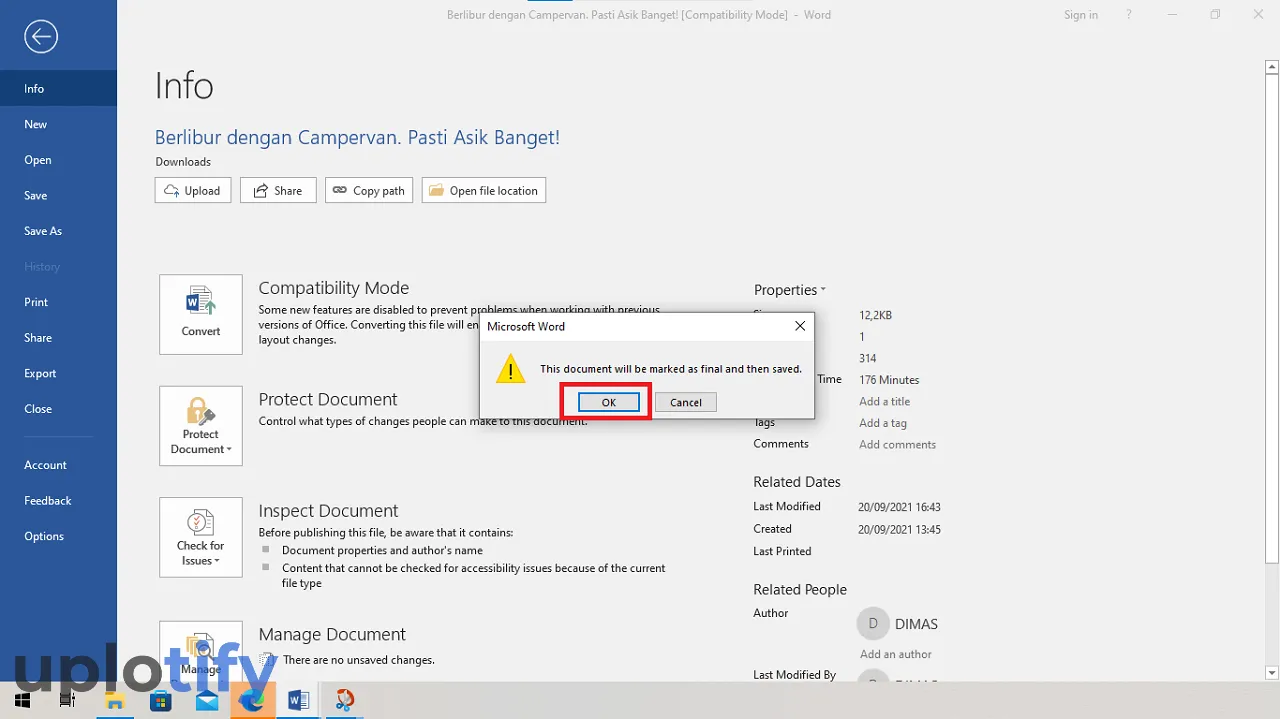The width and height of the screenshot is (1280, 719).
Task: Open the Print page
Action: coord(58,302)
